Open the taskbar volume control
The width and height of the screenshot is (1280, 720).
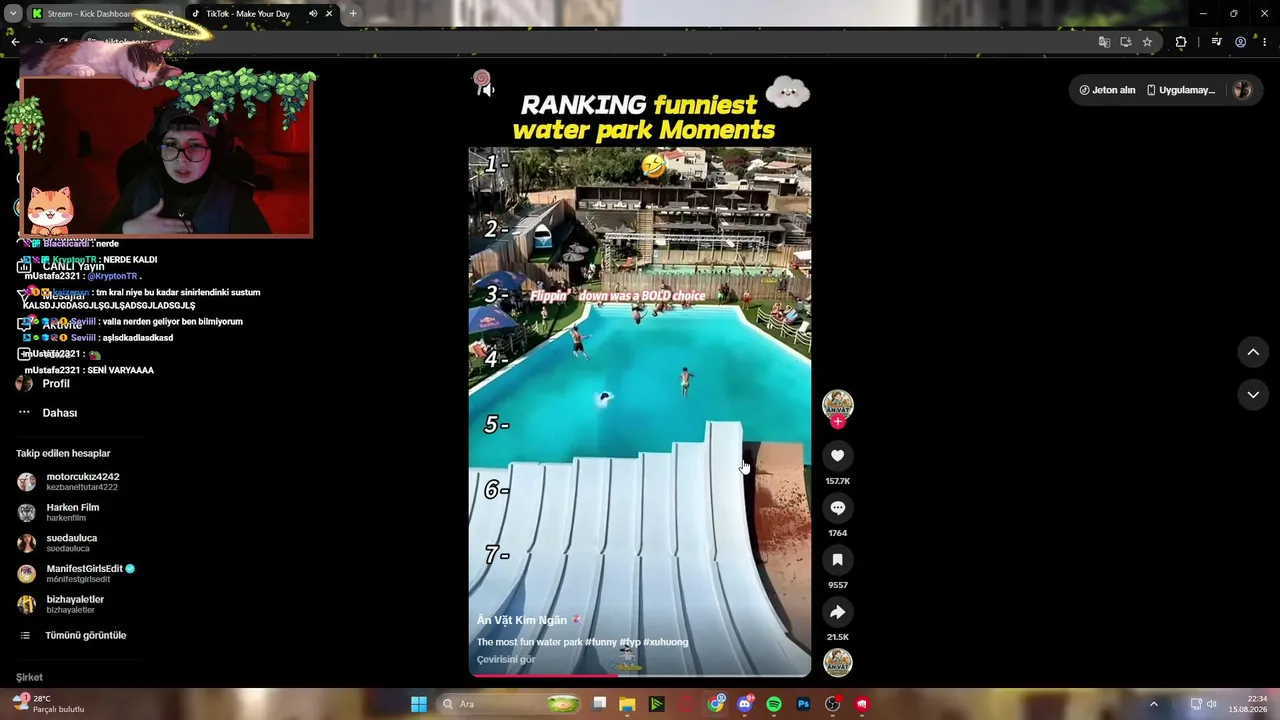point(1211,704)
